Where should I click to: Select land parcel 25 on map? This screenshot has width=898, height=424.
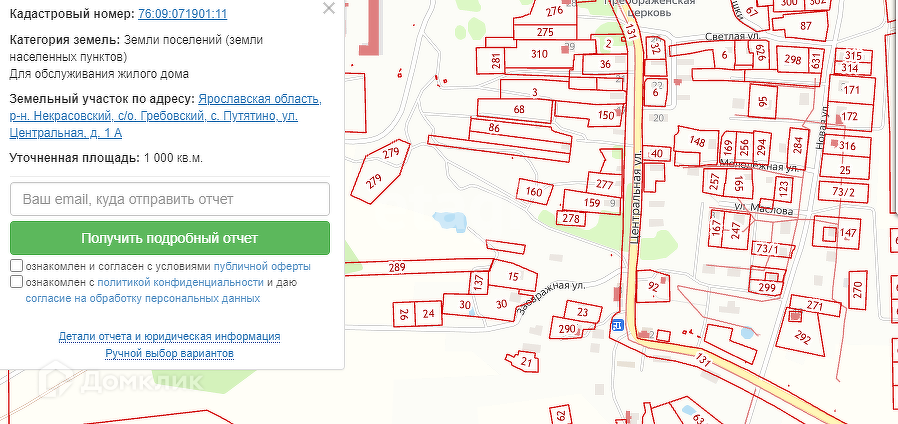845,170
